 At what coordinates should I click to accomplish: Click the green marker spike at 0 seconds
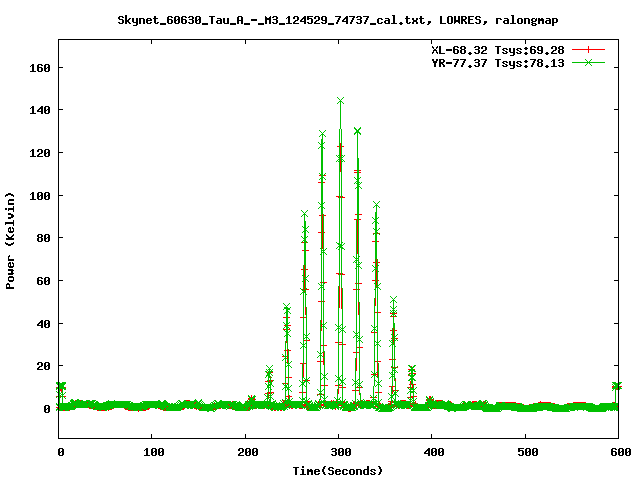tap(61, 385)
